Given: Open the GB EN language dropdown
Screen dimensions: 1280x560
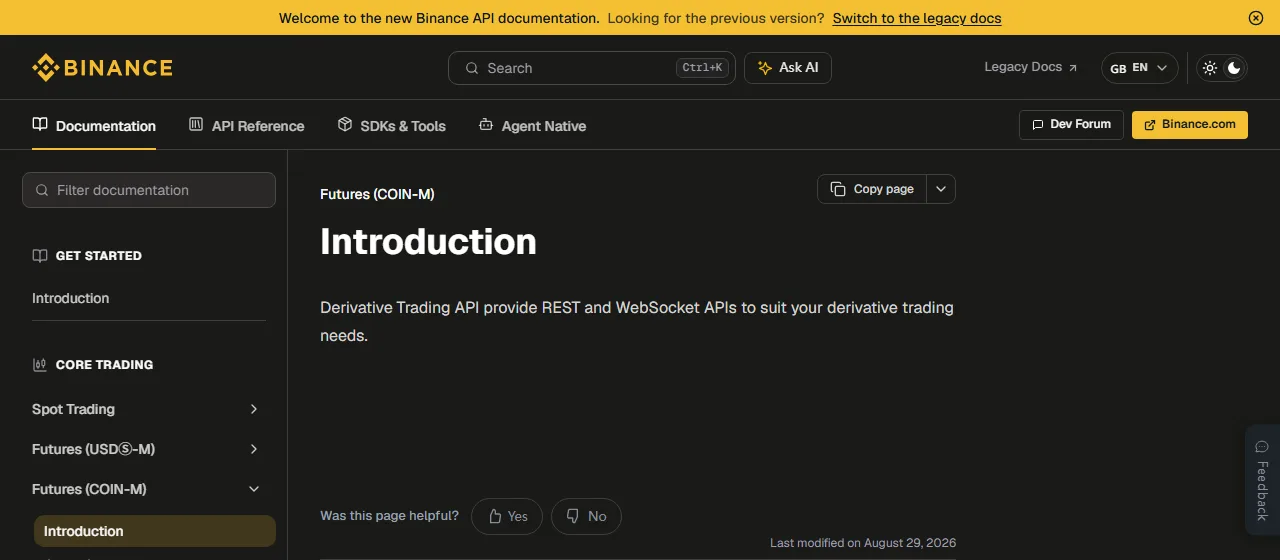Looking at the screenshot, I should (x=1140, y=68).
